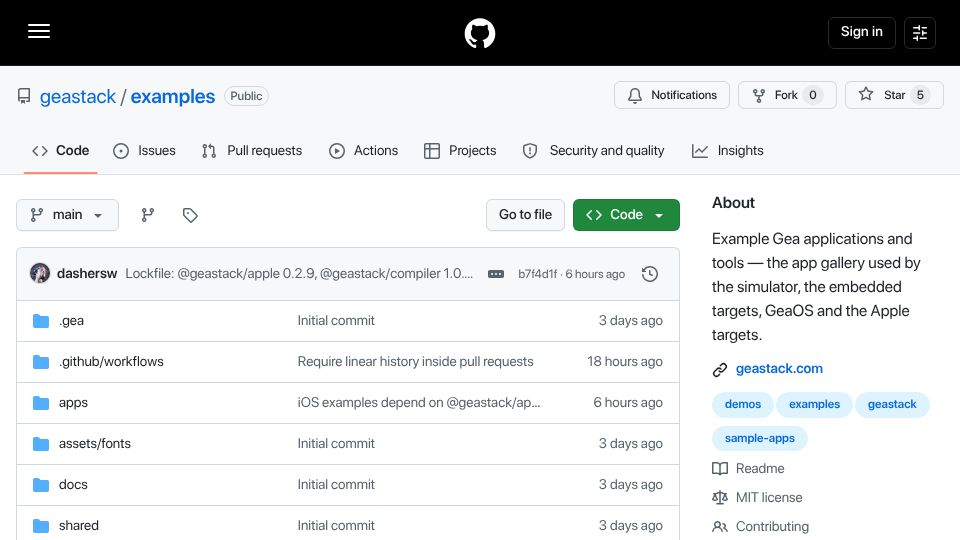The height and width of the screenshot is (540, 960).
Task: Open the .github/workflows folder
Action: (111, 362)
